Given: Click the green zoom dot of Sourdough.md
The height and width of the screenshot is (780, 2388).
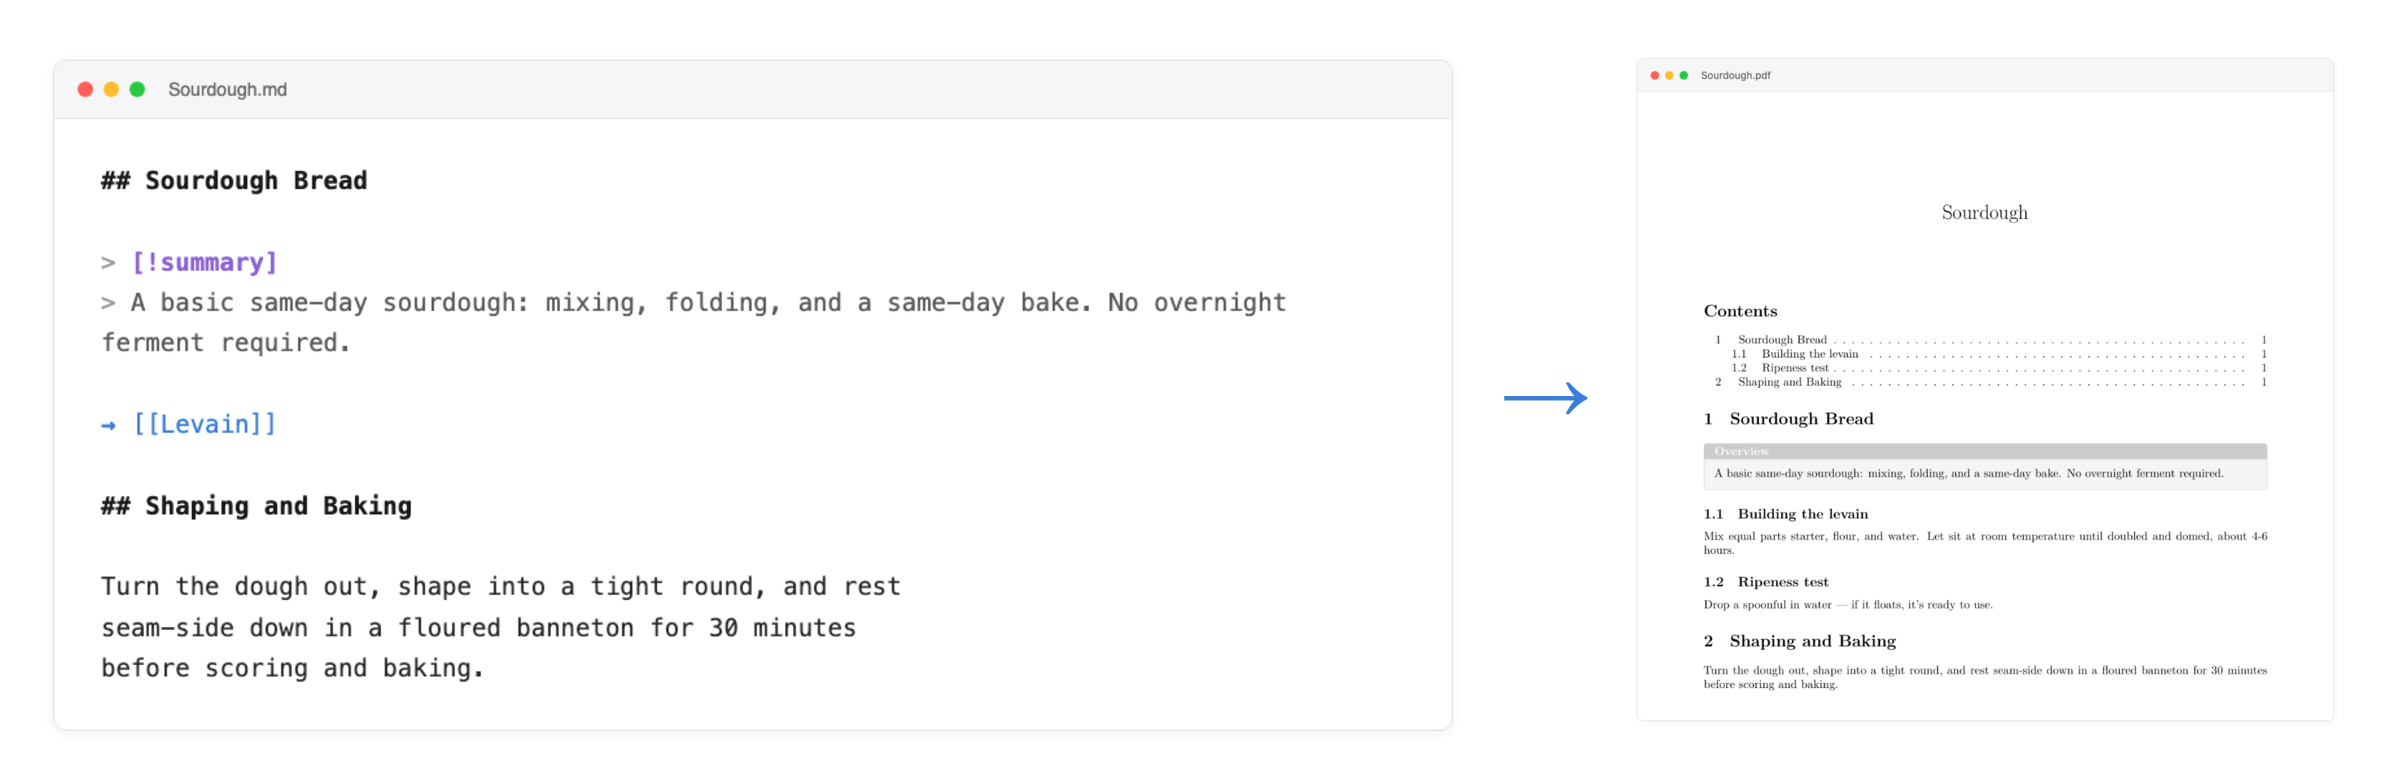Looking at the screenshot, I should [x=137, y=90].
